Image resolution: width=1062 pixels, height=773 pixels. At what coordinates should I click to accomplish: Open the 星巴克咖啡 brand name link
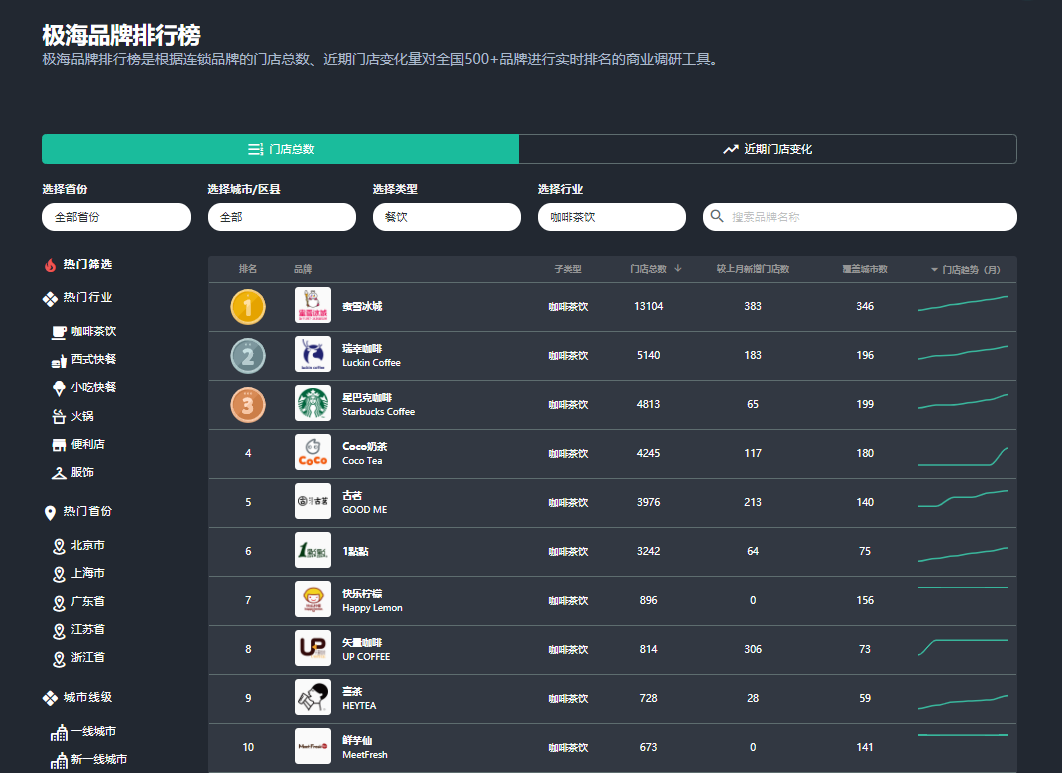(x=367, y=398)
